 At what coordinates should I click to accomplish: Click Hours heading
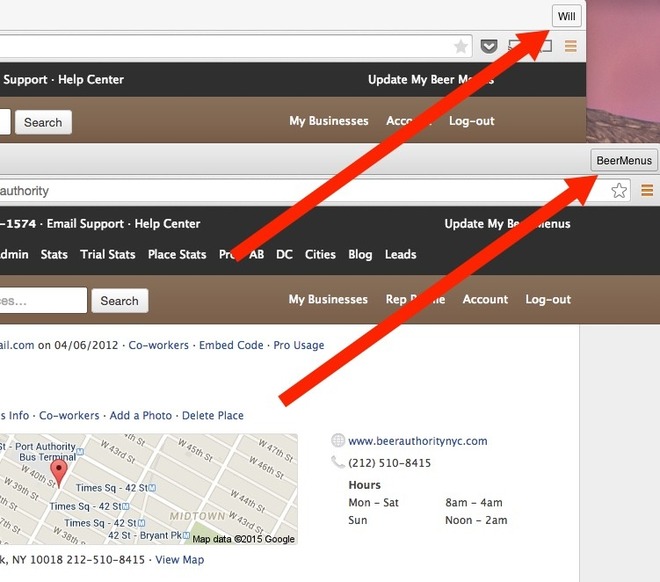pos(365,485)
